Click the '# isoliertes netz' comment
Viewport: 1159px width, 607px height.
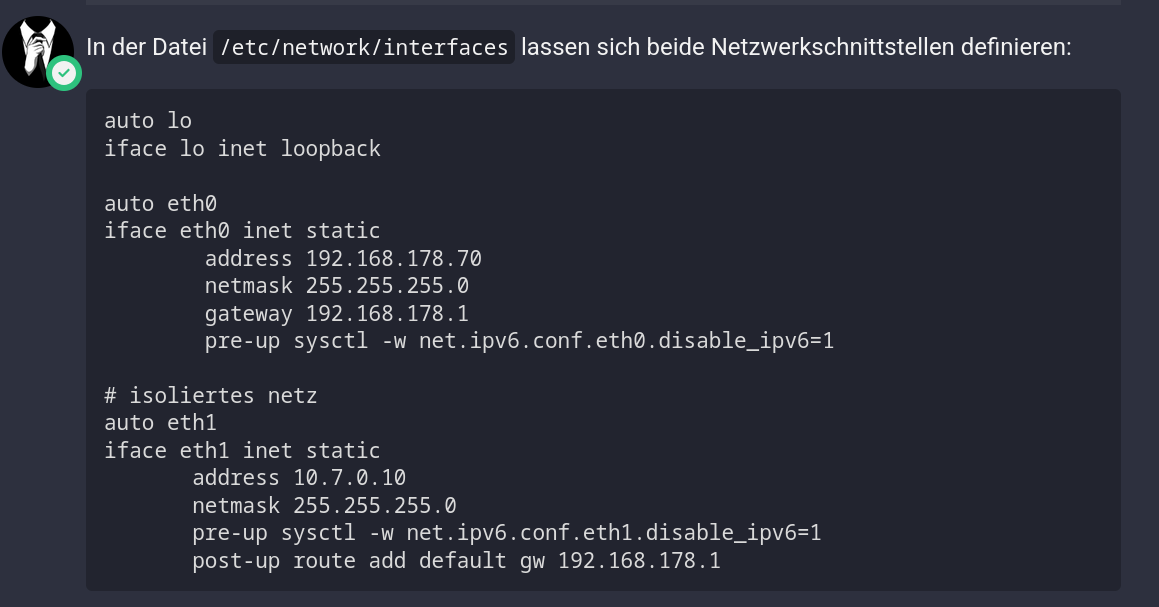coord(211,396)
